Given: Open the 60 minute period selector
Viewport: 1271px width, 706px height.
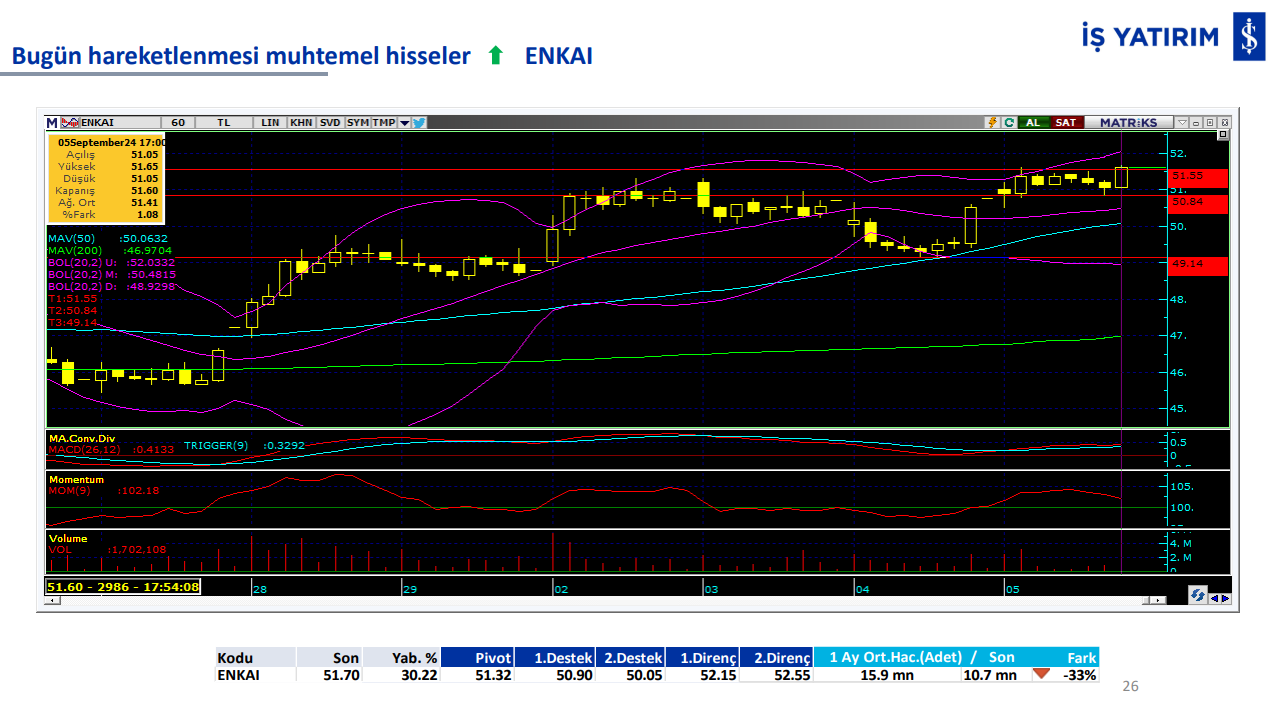Looking at the screenshot, I should (x=178, y=122).
